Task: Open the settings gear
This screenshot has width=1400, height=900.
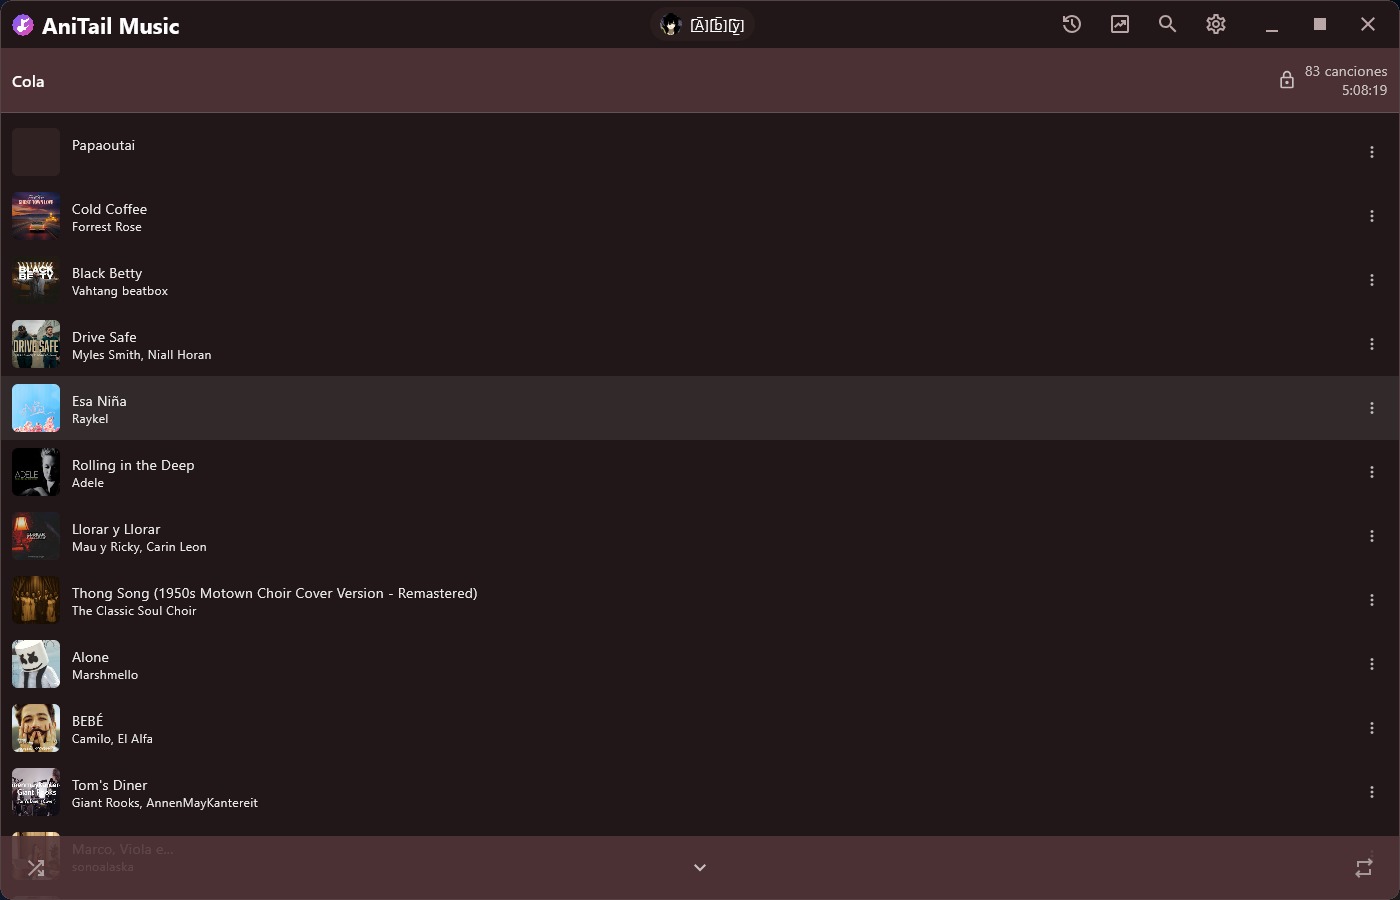Action: pos(1215,24)
